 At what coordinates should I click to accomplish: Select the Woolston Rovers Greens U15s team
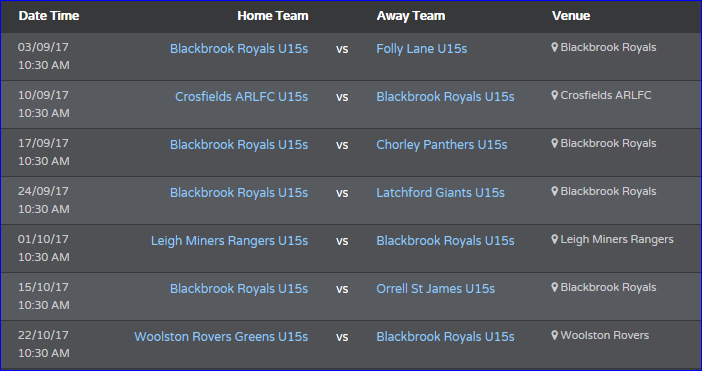tap(221, 337)
